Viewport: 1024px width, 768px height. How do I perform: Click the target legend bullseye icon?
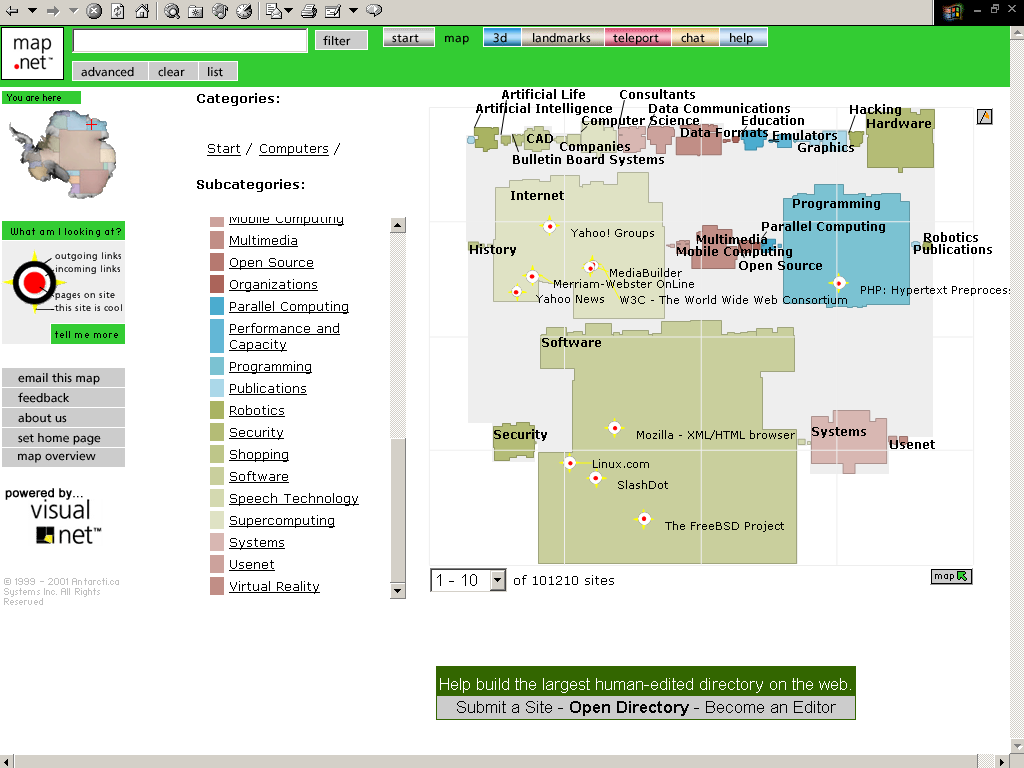[34, 283]
